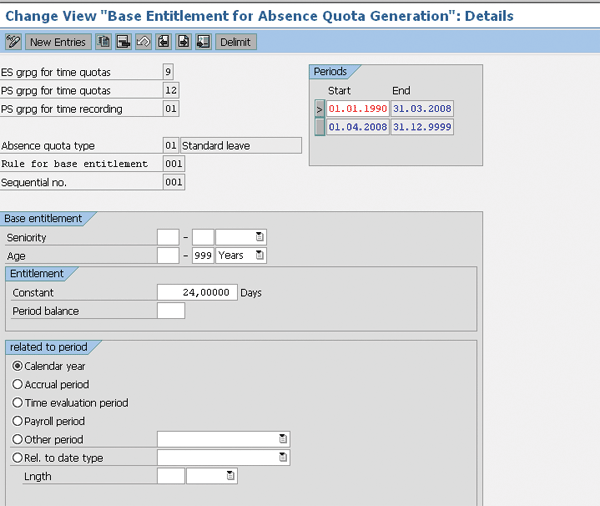Select the 01.04.2008 start date period

[358, 127]
